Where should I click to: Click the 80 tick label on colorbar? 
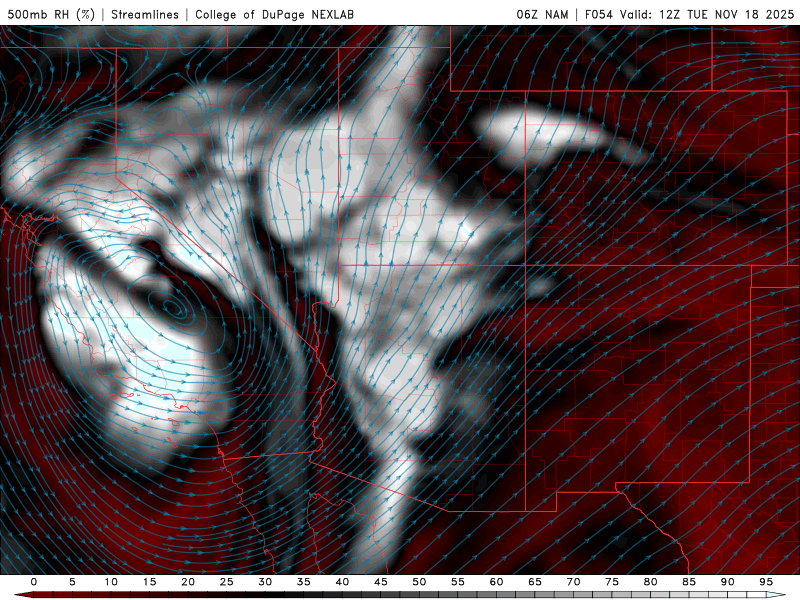point(650,582)
